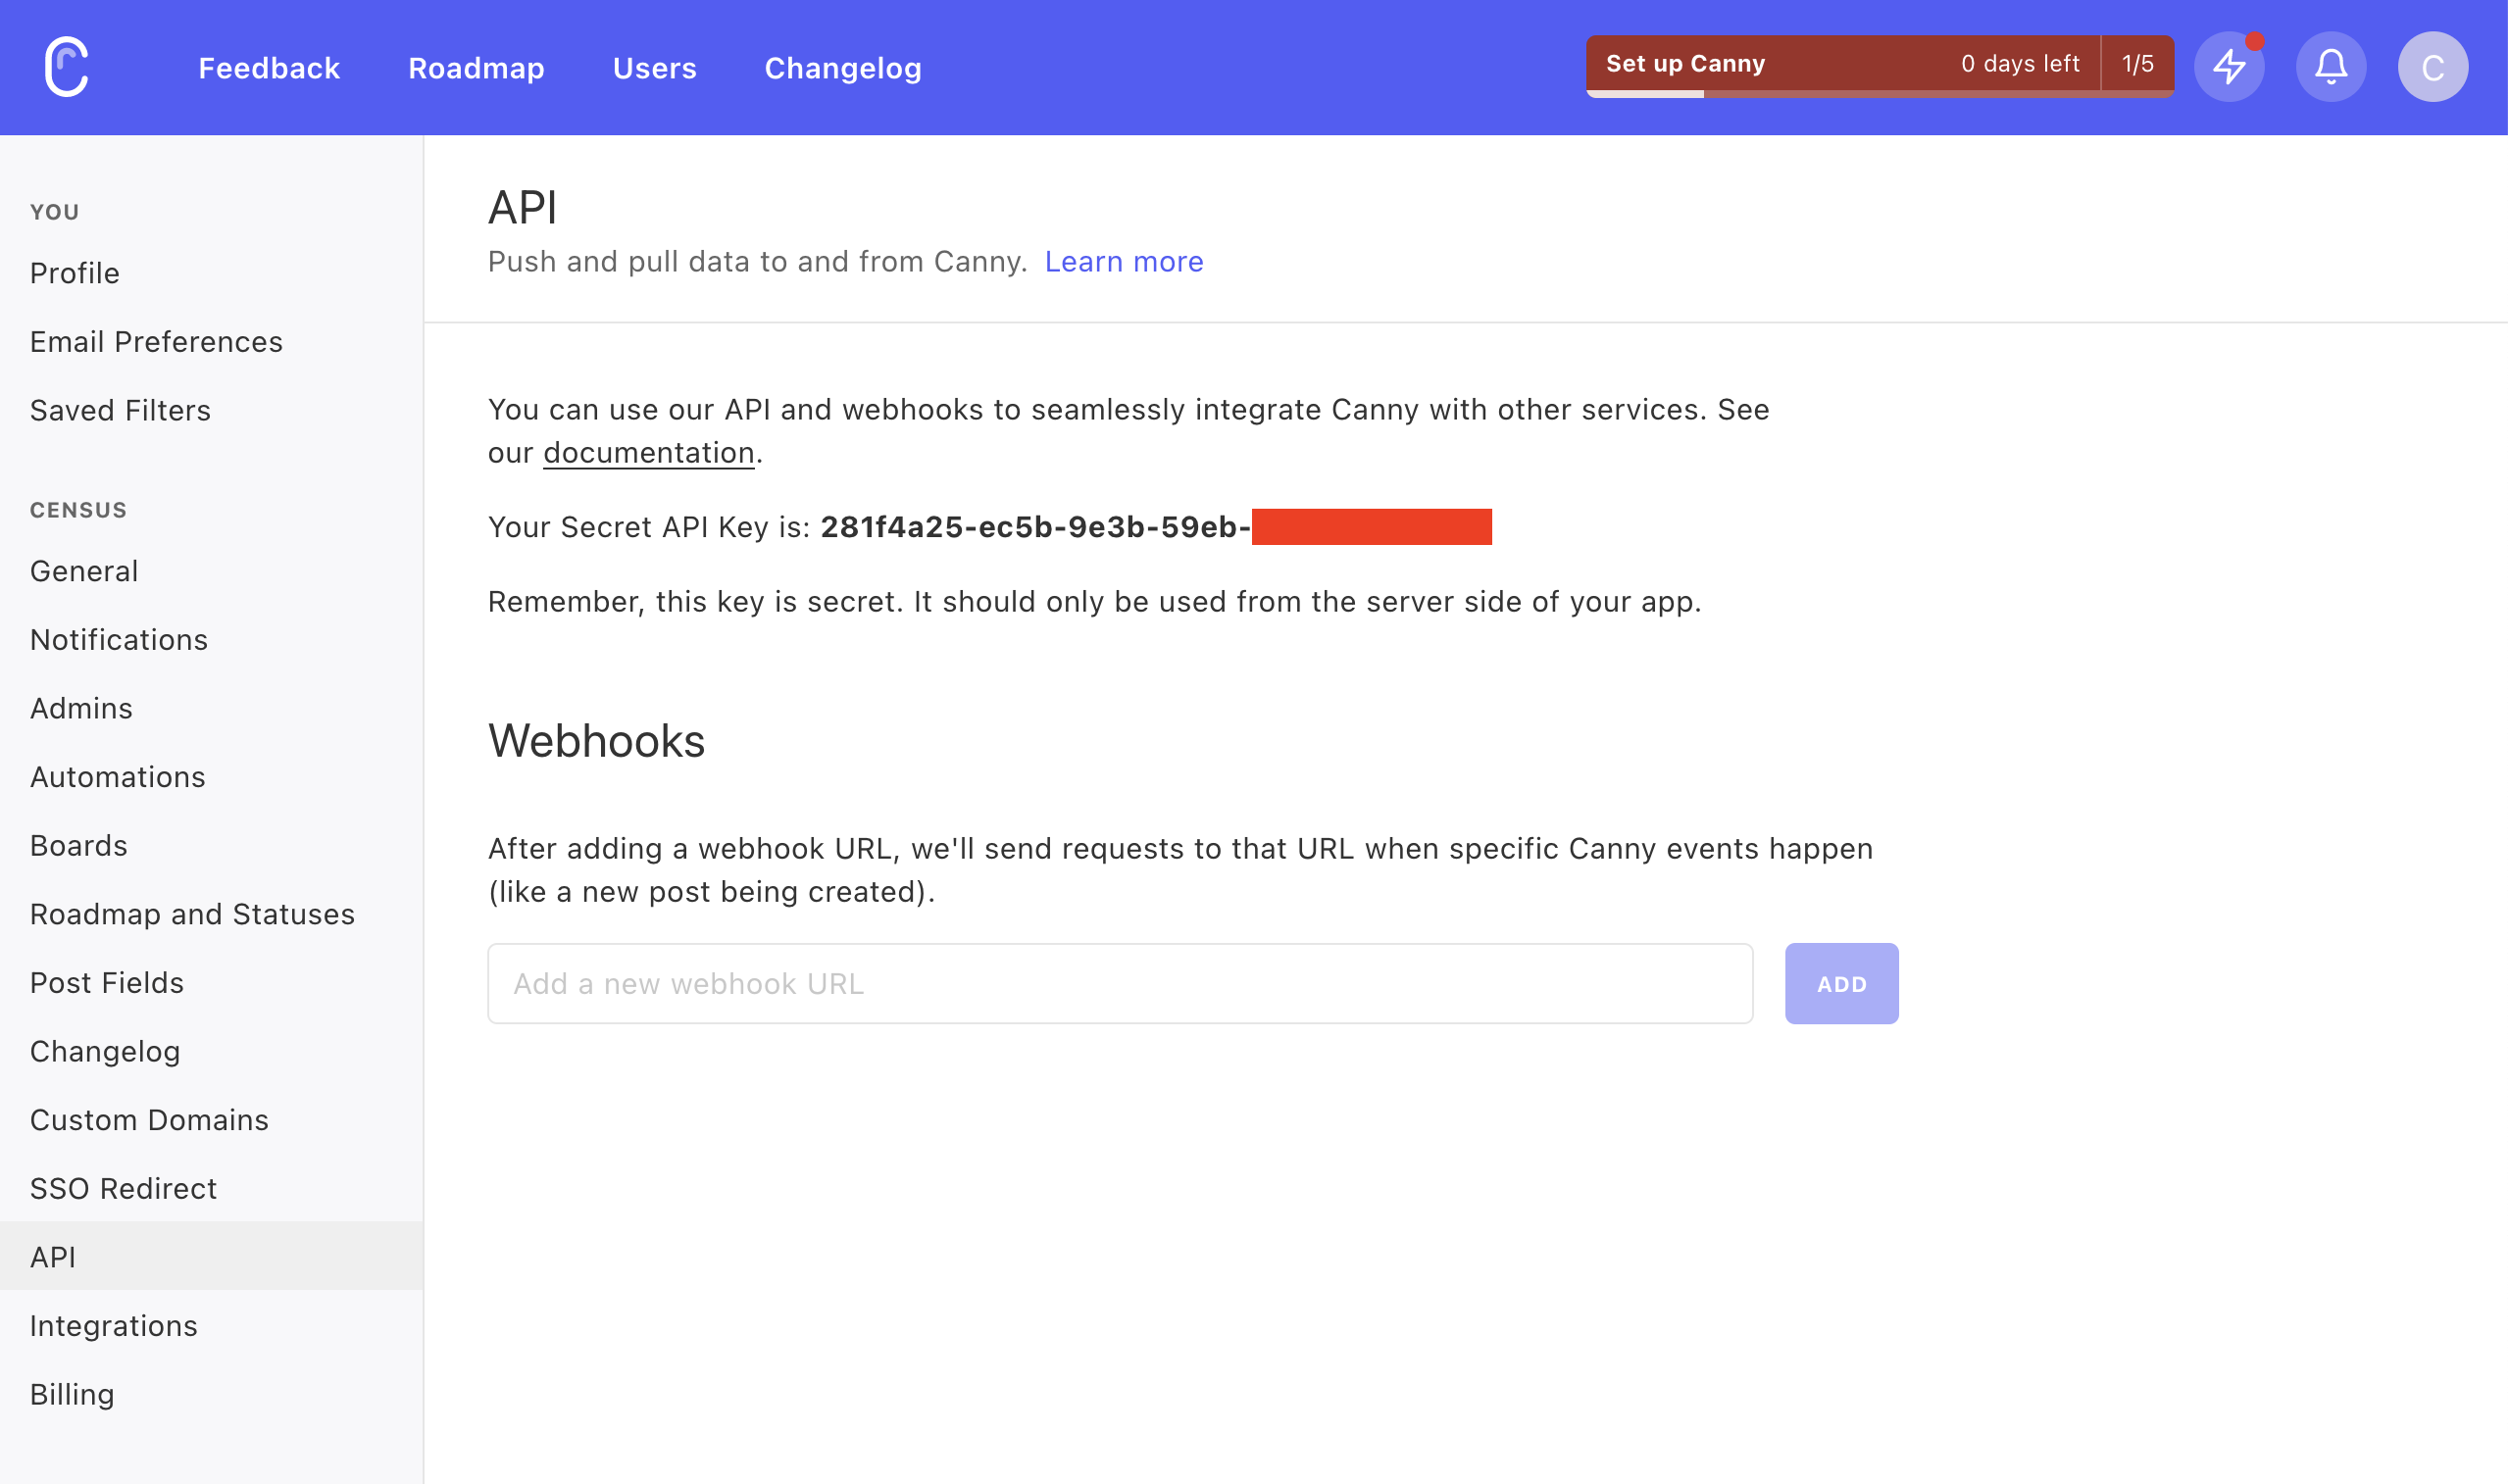The width and height of the screenshot is (2508, 1484).
Task: Open the notifications bell icon
Action: (2331, 67)
